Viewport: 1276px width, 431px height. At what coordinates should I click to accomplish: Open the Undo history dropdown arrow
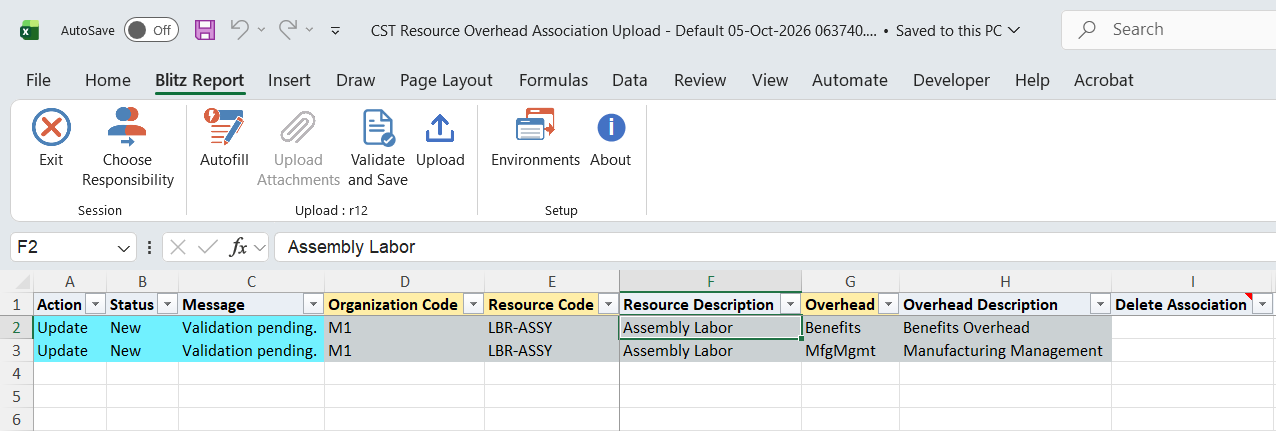(262, 30)
